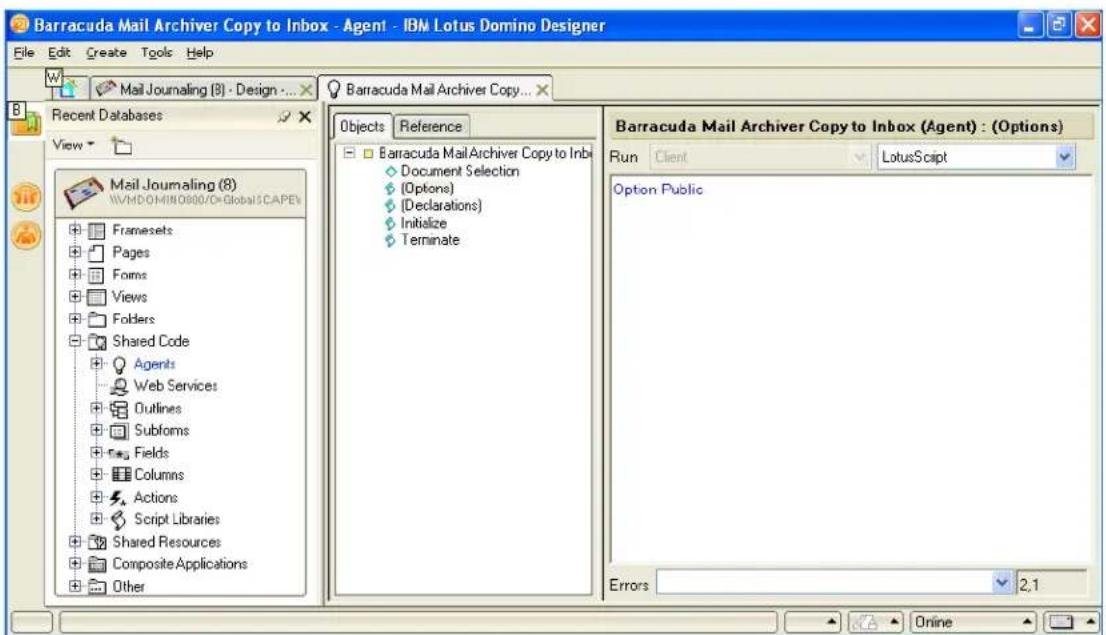Expand the Fields node
The height and width of the screenshot is (635, 1106).
[x=97, y=452]
